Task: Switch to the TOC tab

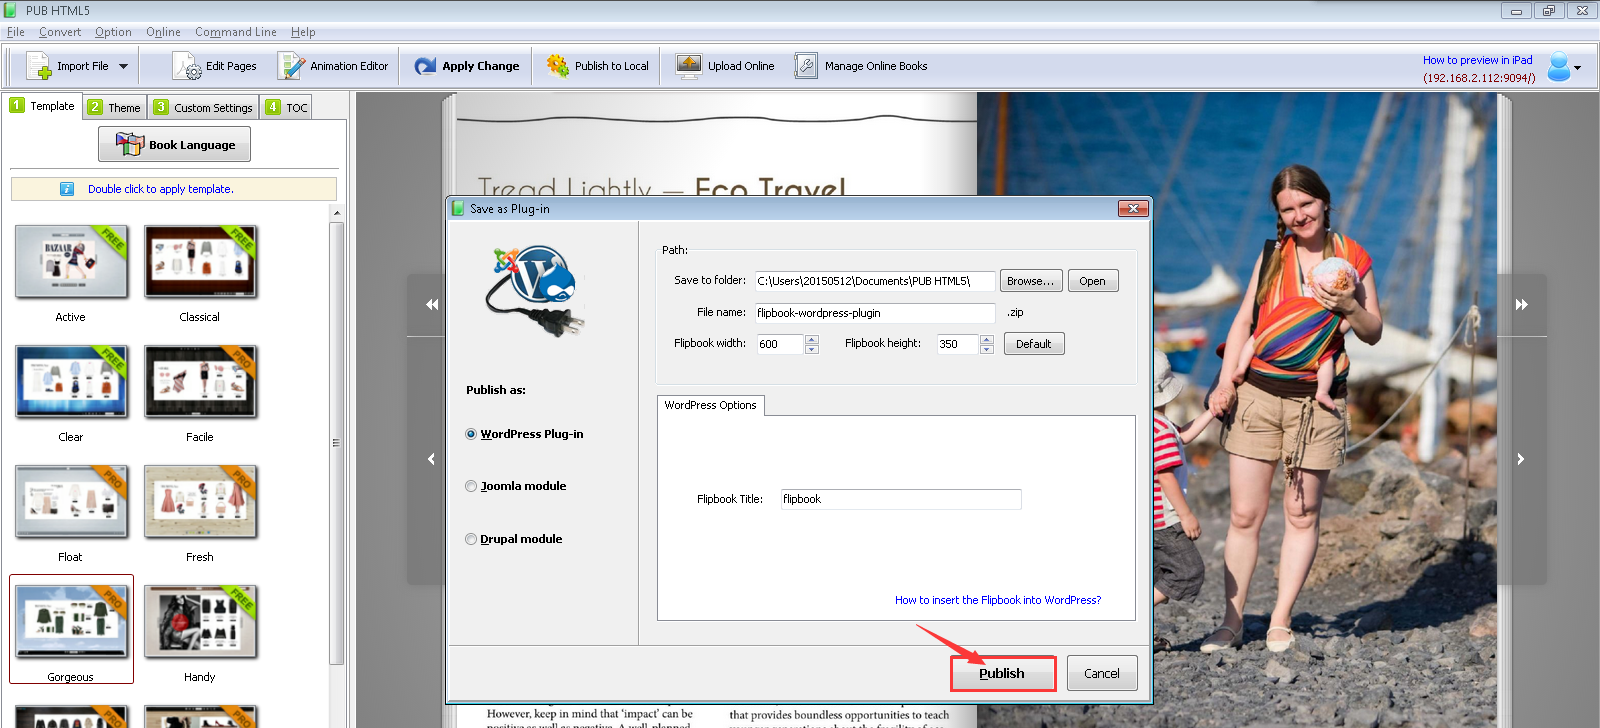Action: (x=286, y=107)
